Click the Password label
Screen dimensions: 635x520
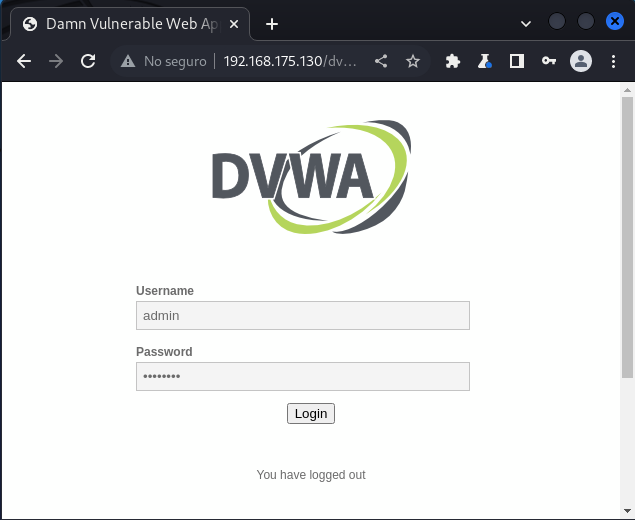[164, 352]
